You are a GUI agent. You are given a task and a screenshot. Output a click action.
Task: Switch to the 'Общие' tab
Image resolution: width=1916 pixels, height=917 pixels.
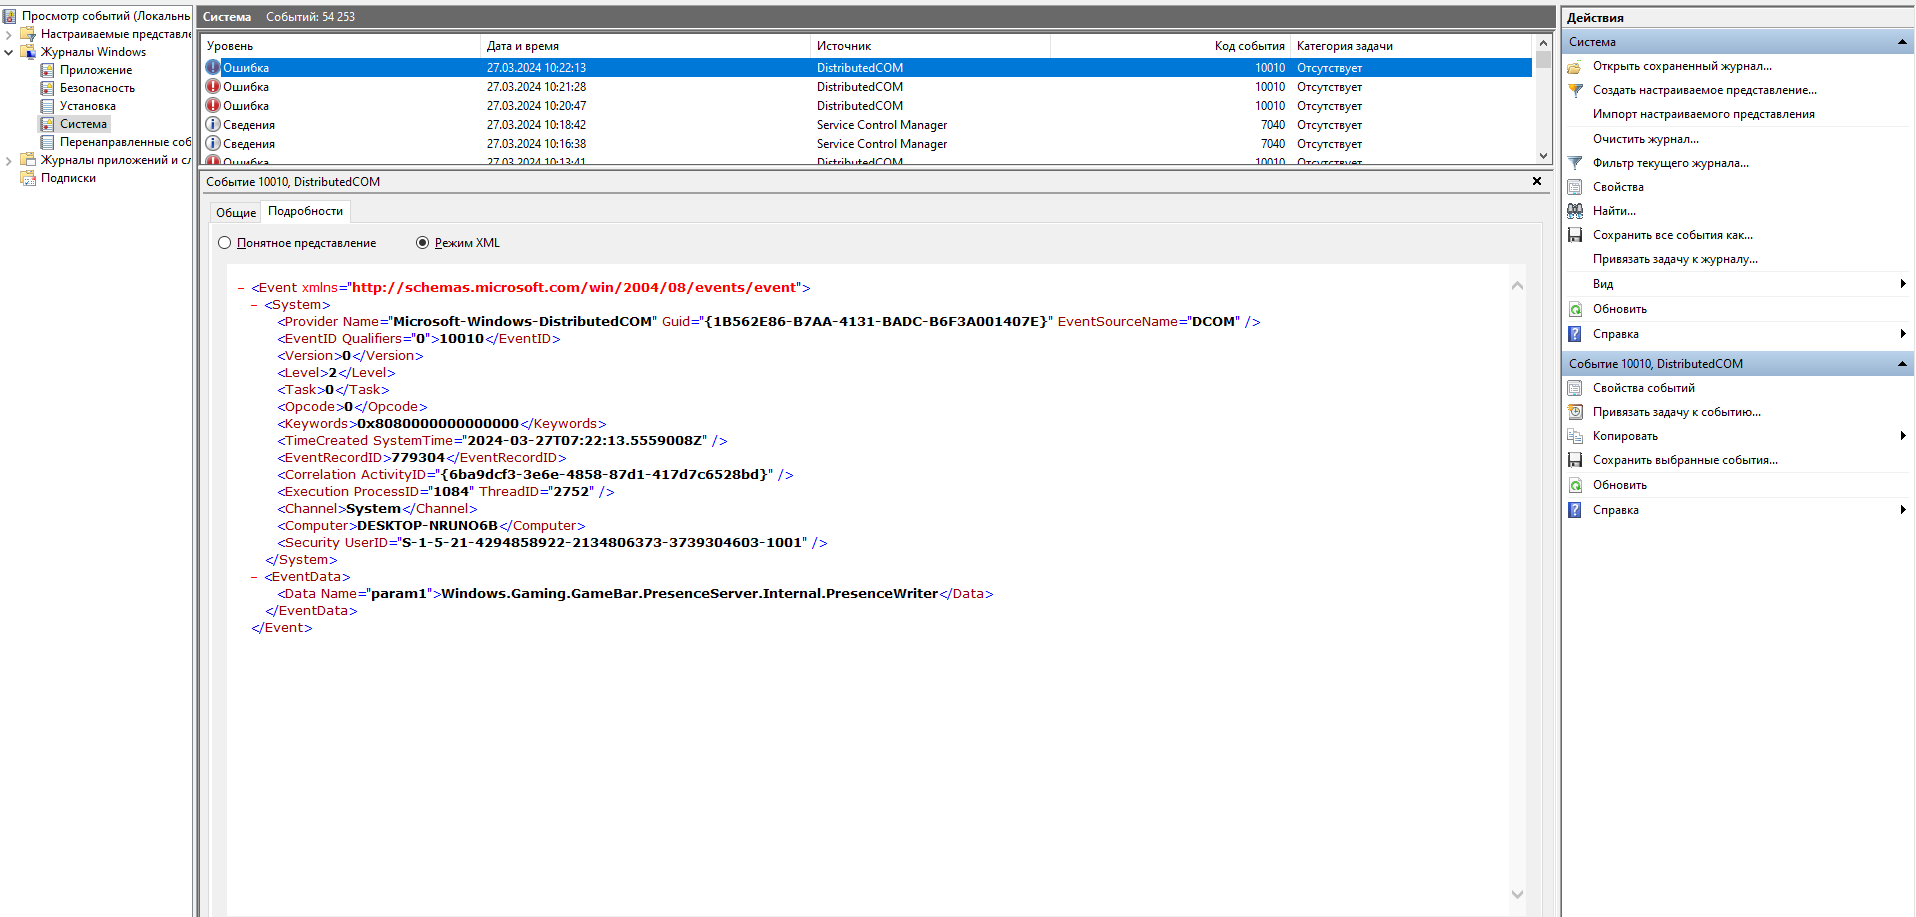coord(236,212)
